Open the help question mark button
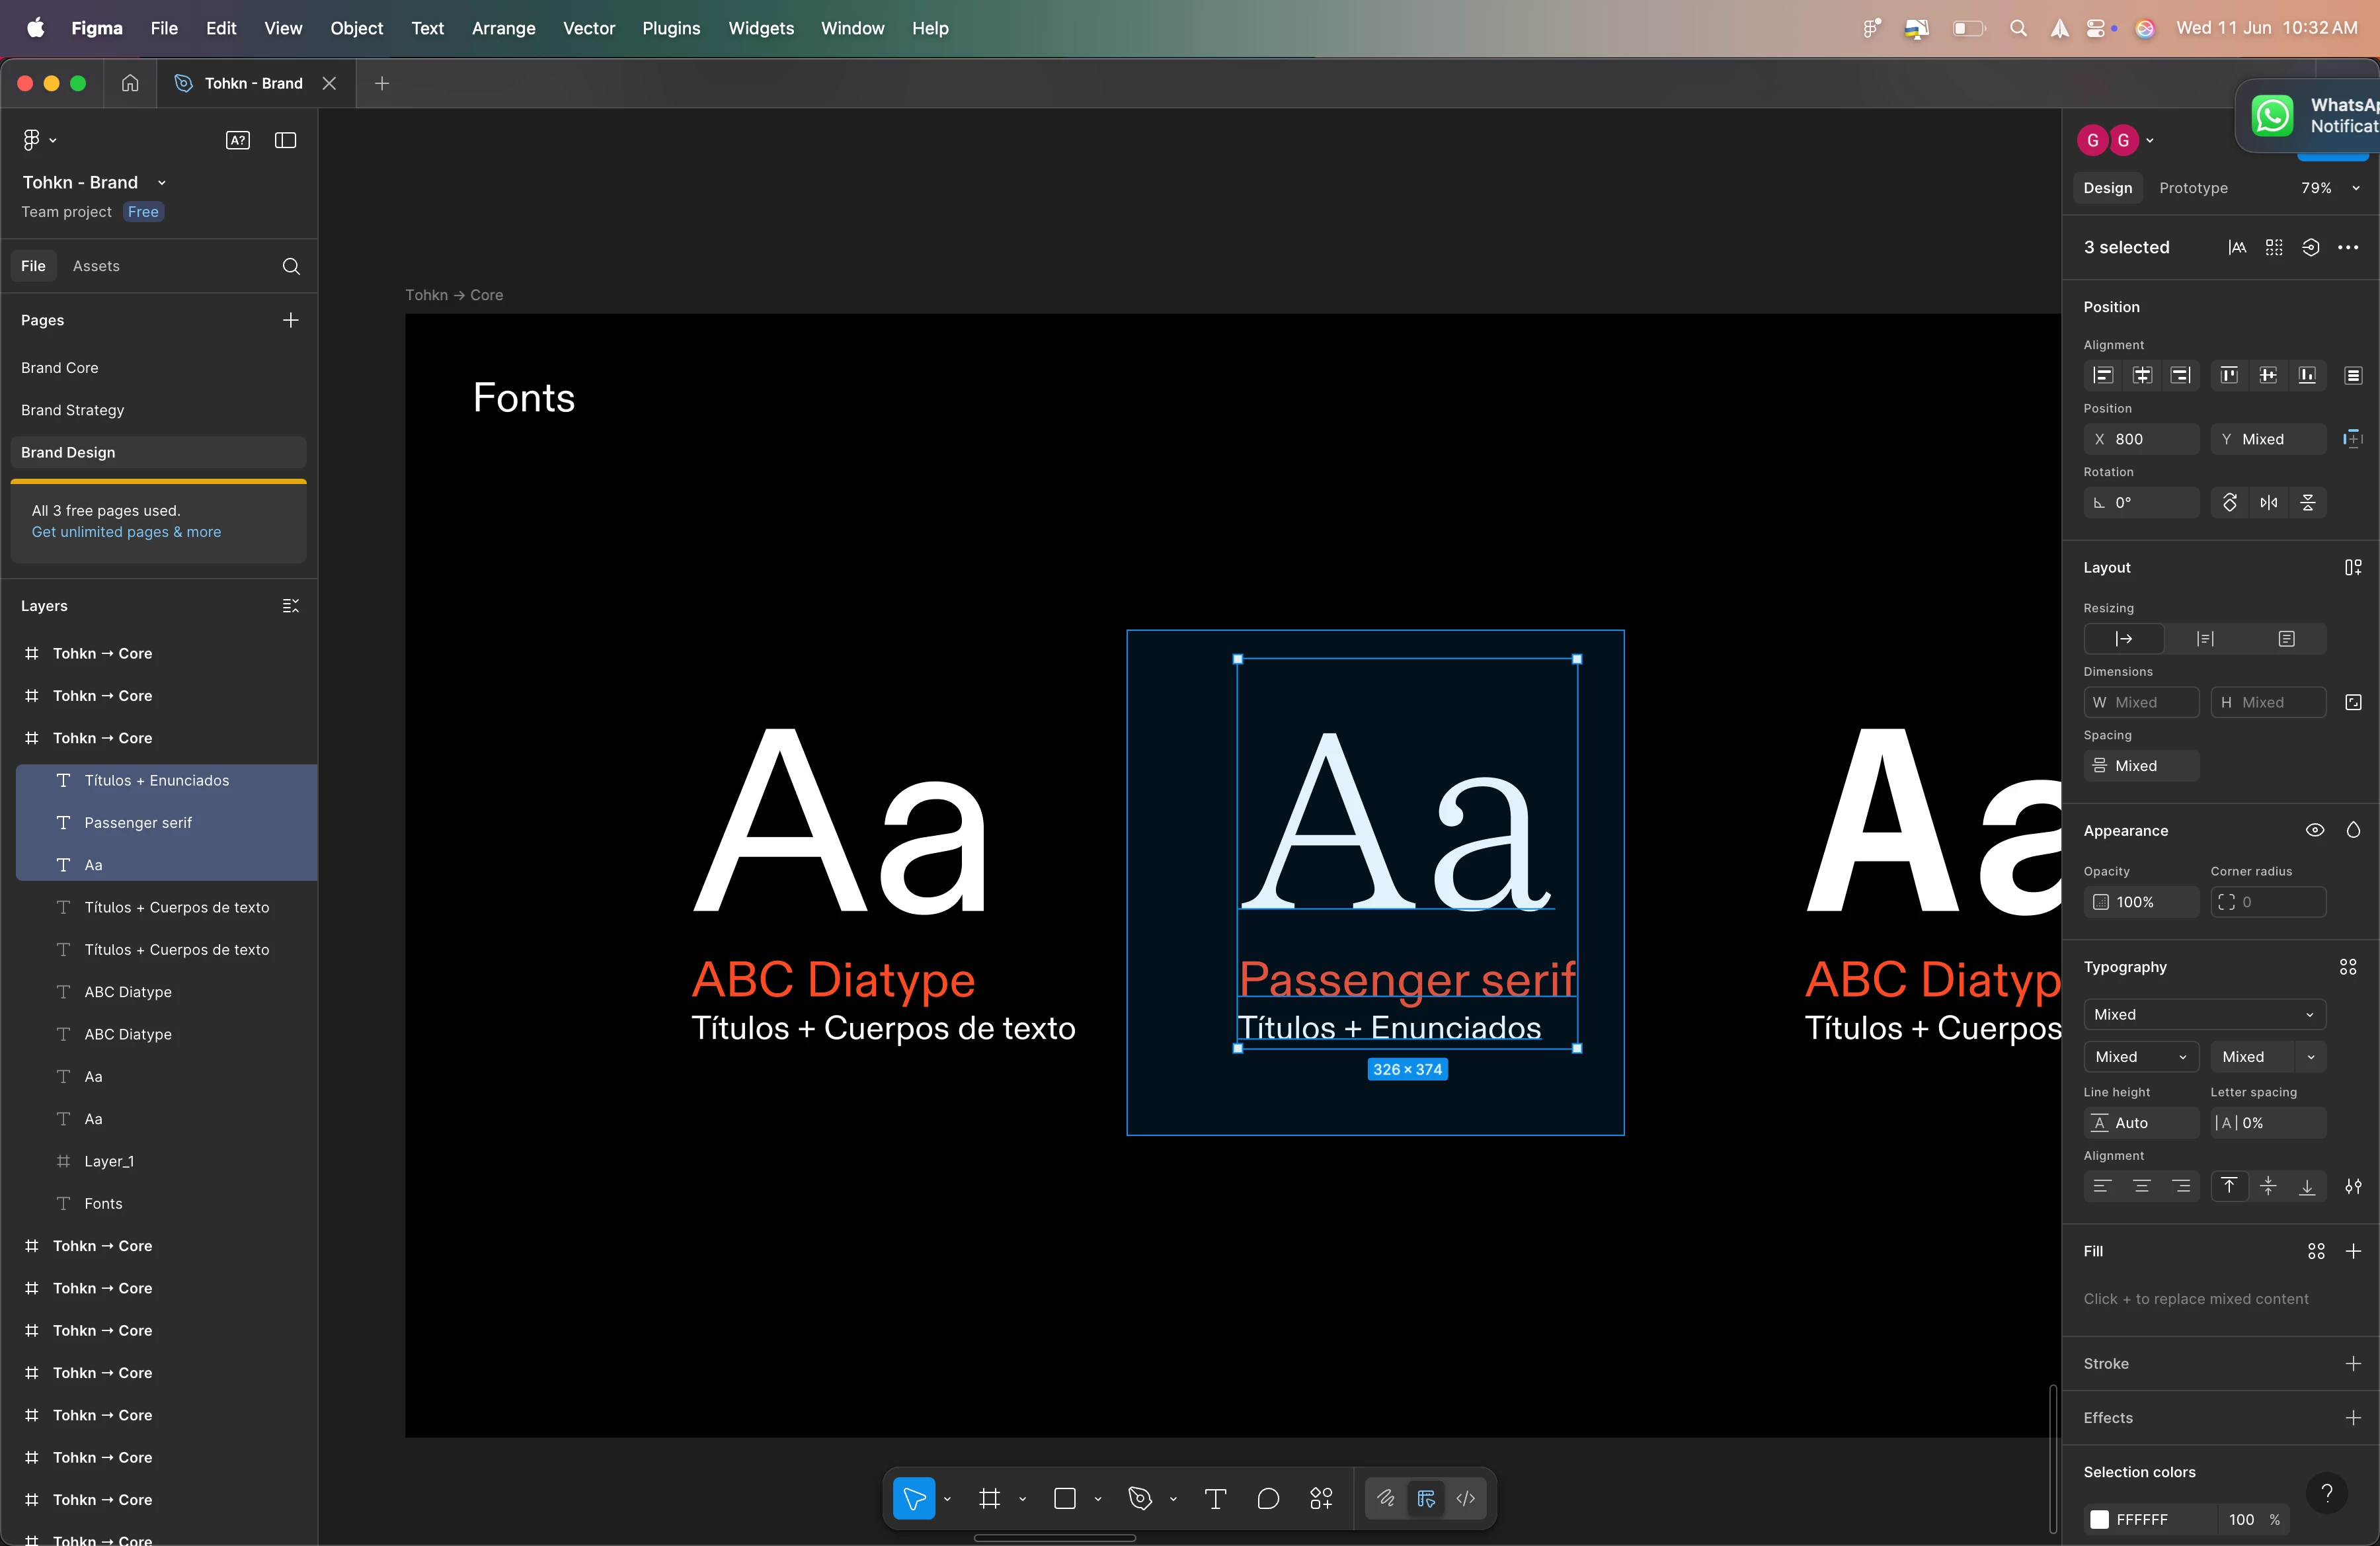Viewport: 2380px width, 1546px height. [x=2327, y=1493]
